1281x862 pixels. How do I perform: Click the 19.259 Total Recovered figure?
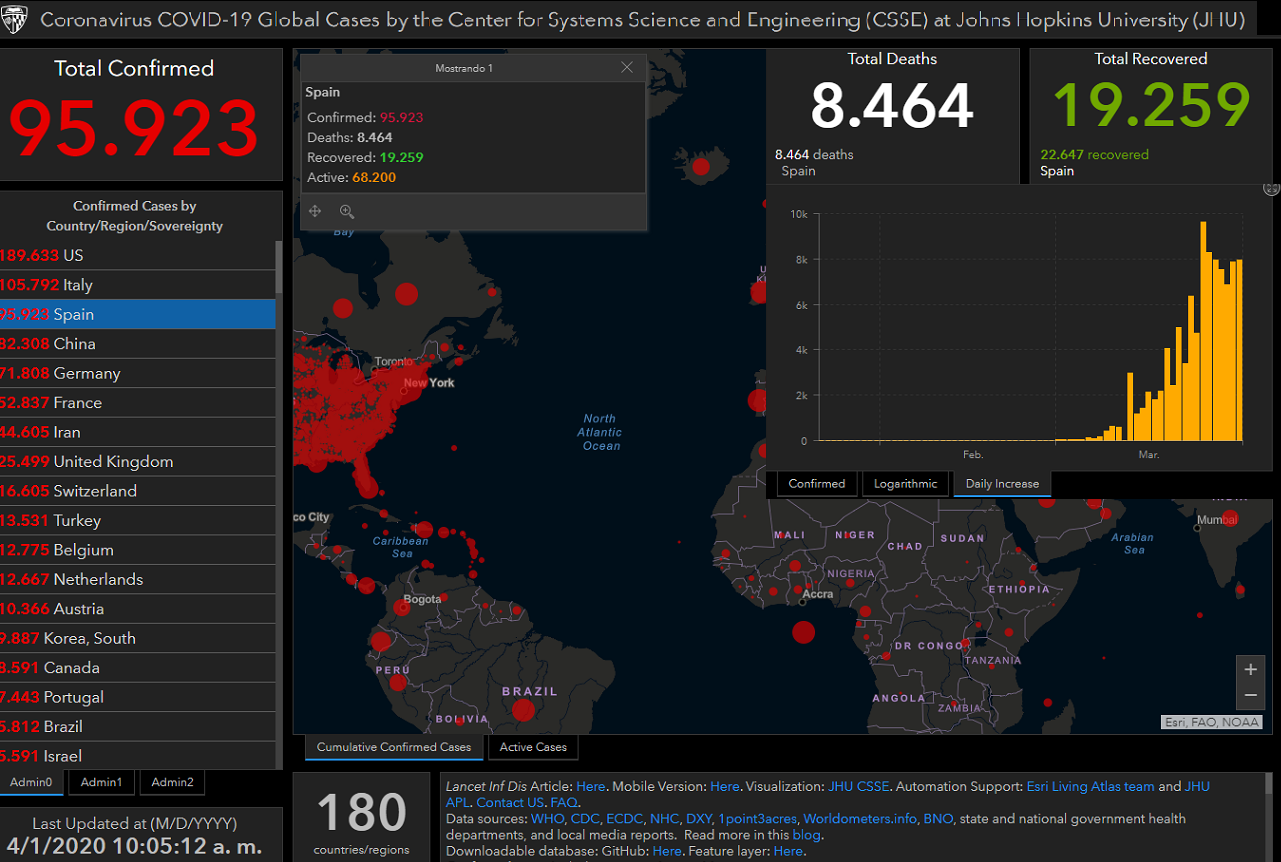[x=1151, y=105]
